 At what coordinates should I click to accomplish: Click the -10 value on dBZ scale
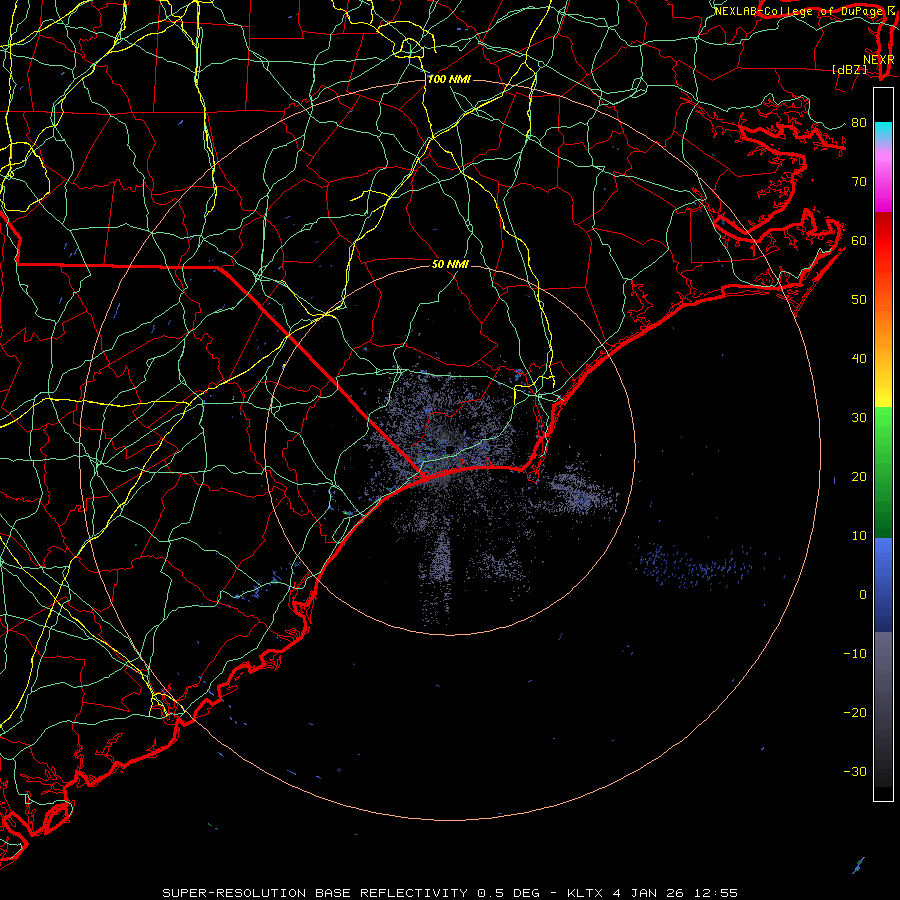855,654
